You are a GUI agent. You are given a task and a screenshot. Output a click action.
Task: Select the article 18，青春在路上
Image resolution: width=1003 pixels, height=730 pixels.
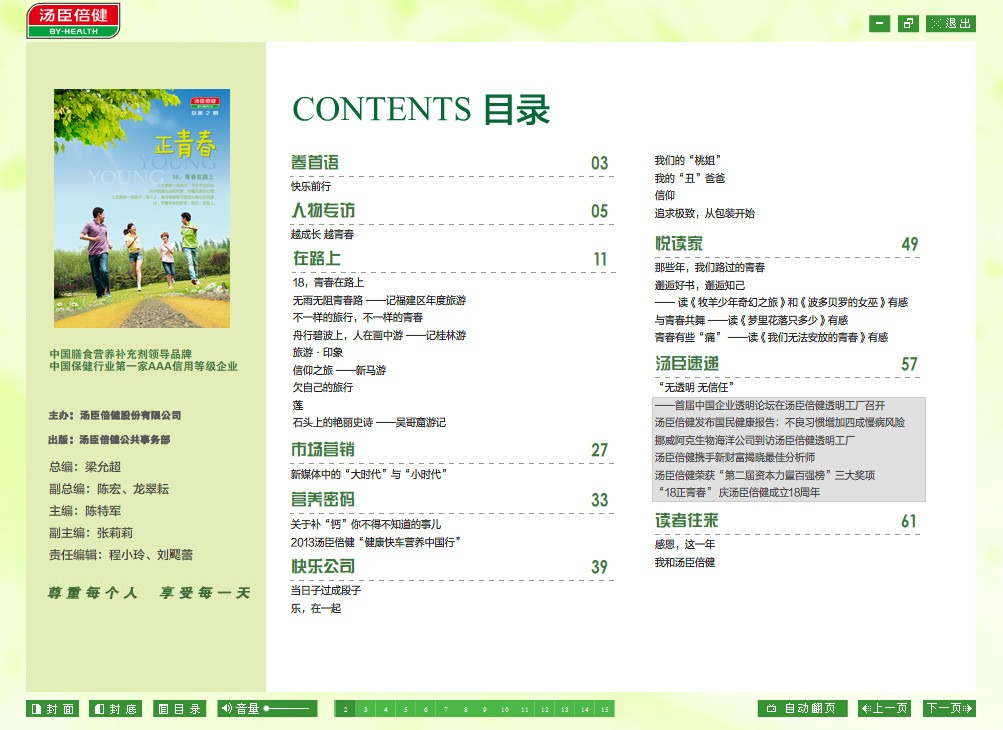coord(328,282)
